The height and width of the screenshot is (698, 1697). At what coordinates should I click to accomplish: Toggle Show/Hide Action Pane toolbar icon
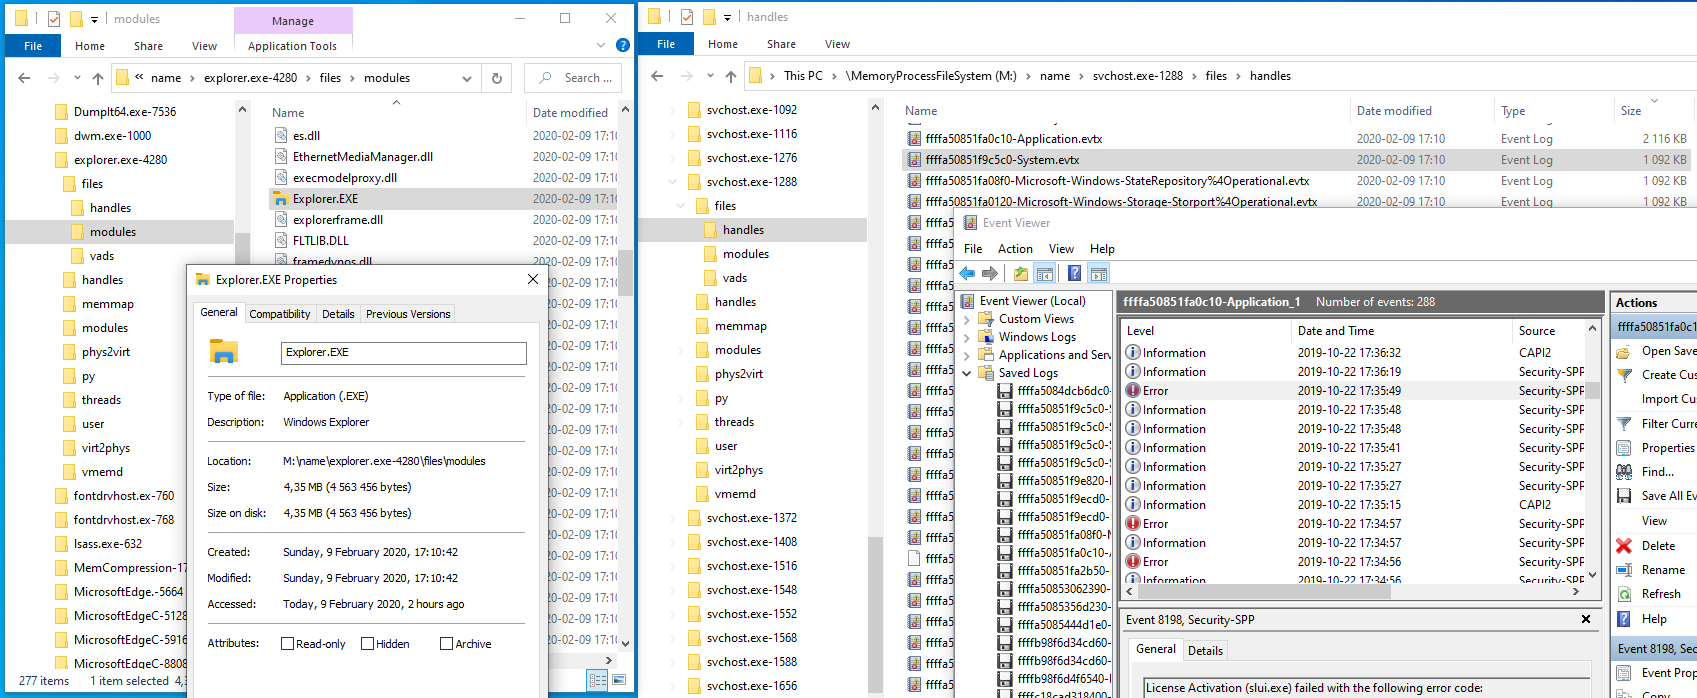1098,273
